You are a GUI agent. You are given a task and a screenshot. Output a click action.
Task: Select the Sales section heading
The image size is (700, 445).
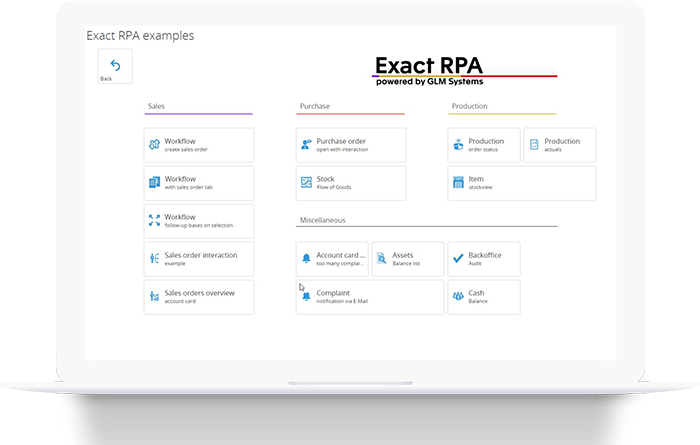point(156,106)
